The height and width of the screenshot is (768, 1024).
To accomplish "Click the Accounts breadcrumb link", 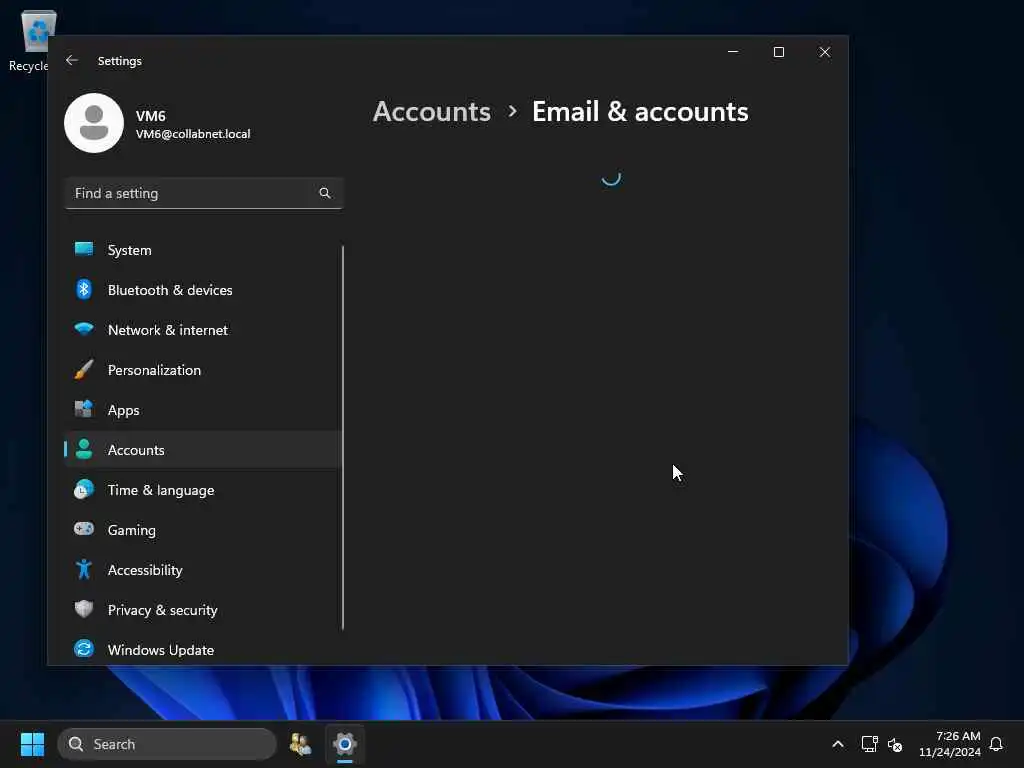I will [x=432, y=112].
